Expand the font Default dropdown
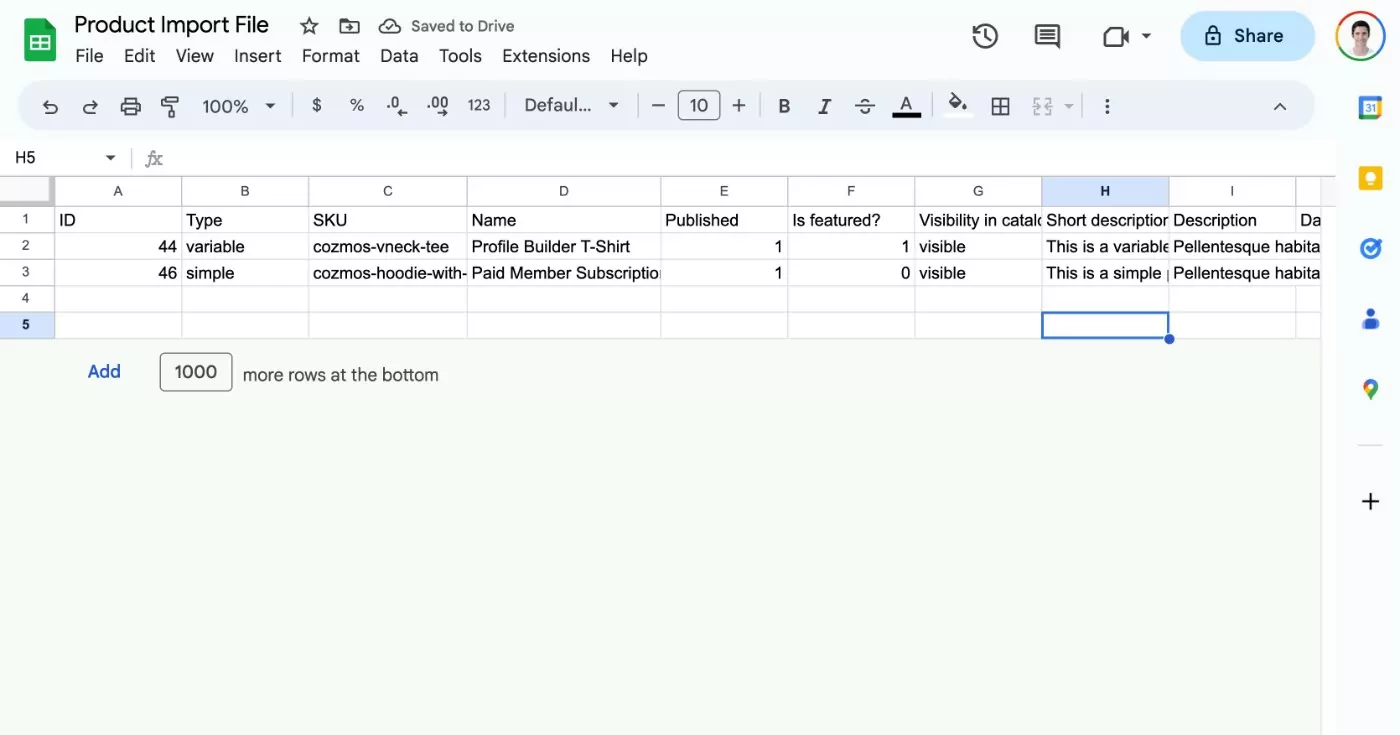Viewport: 1400px width, 735px height. click(x=572, y=106)
